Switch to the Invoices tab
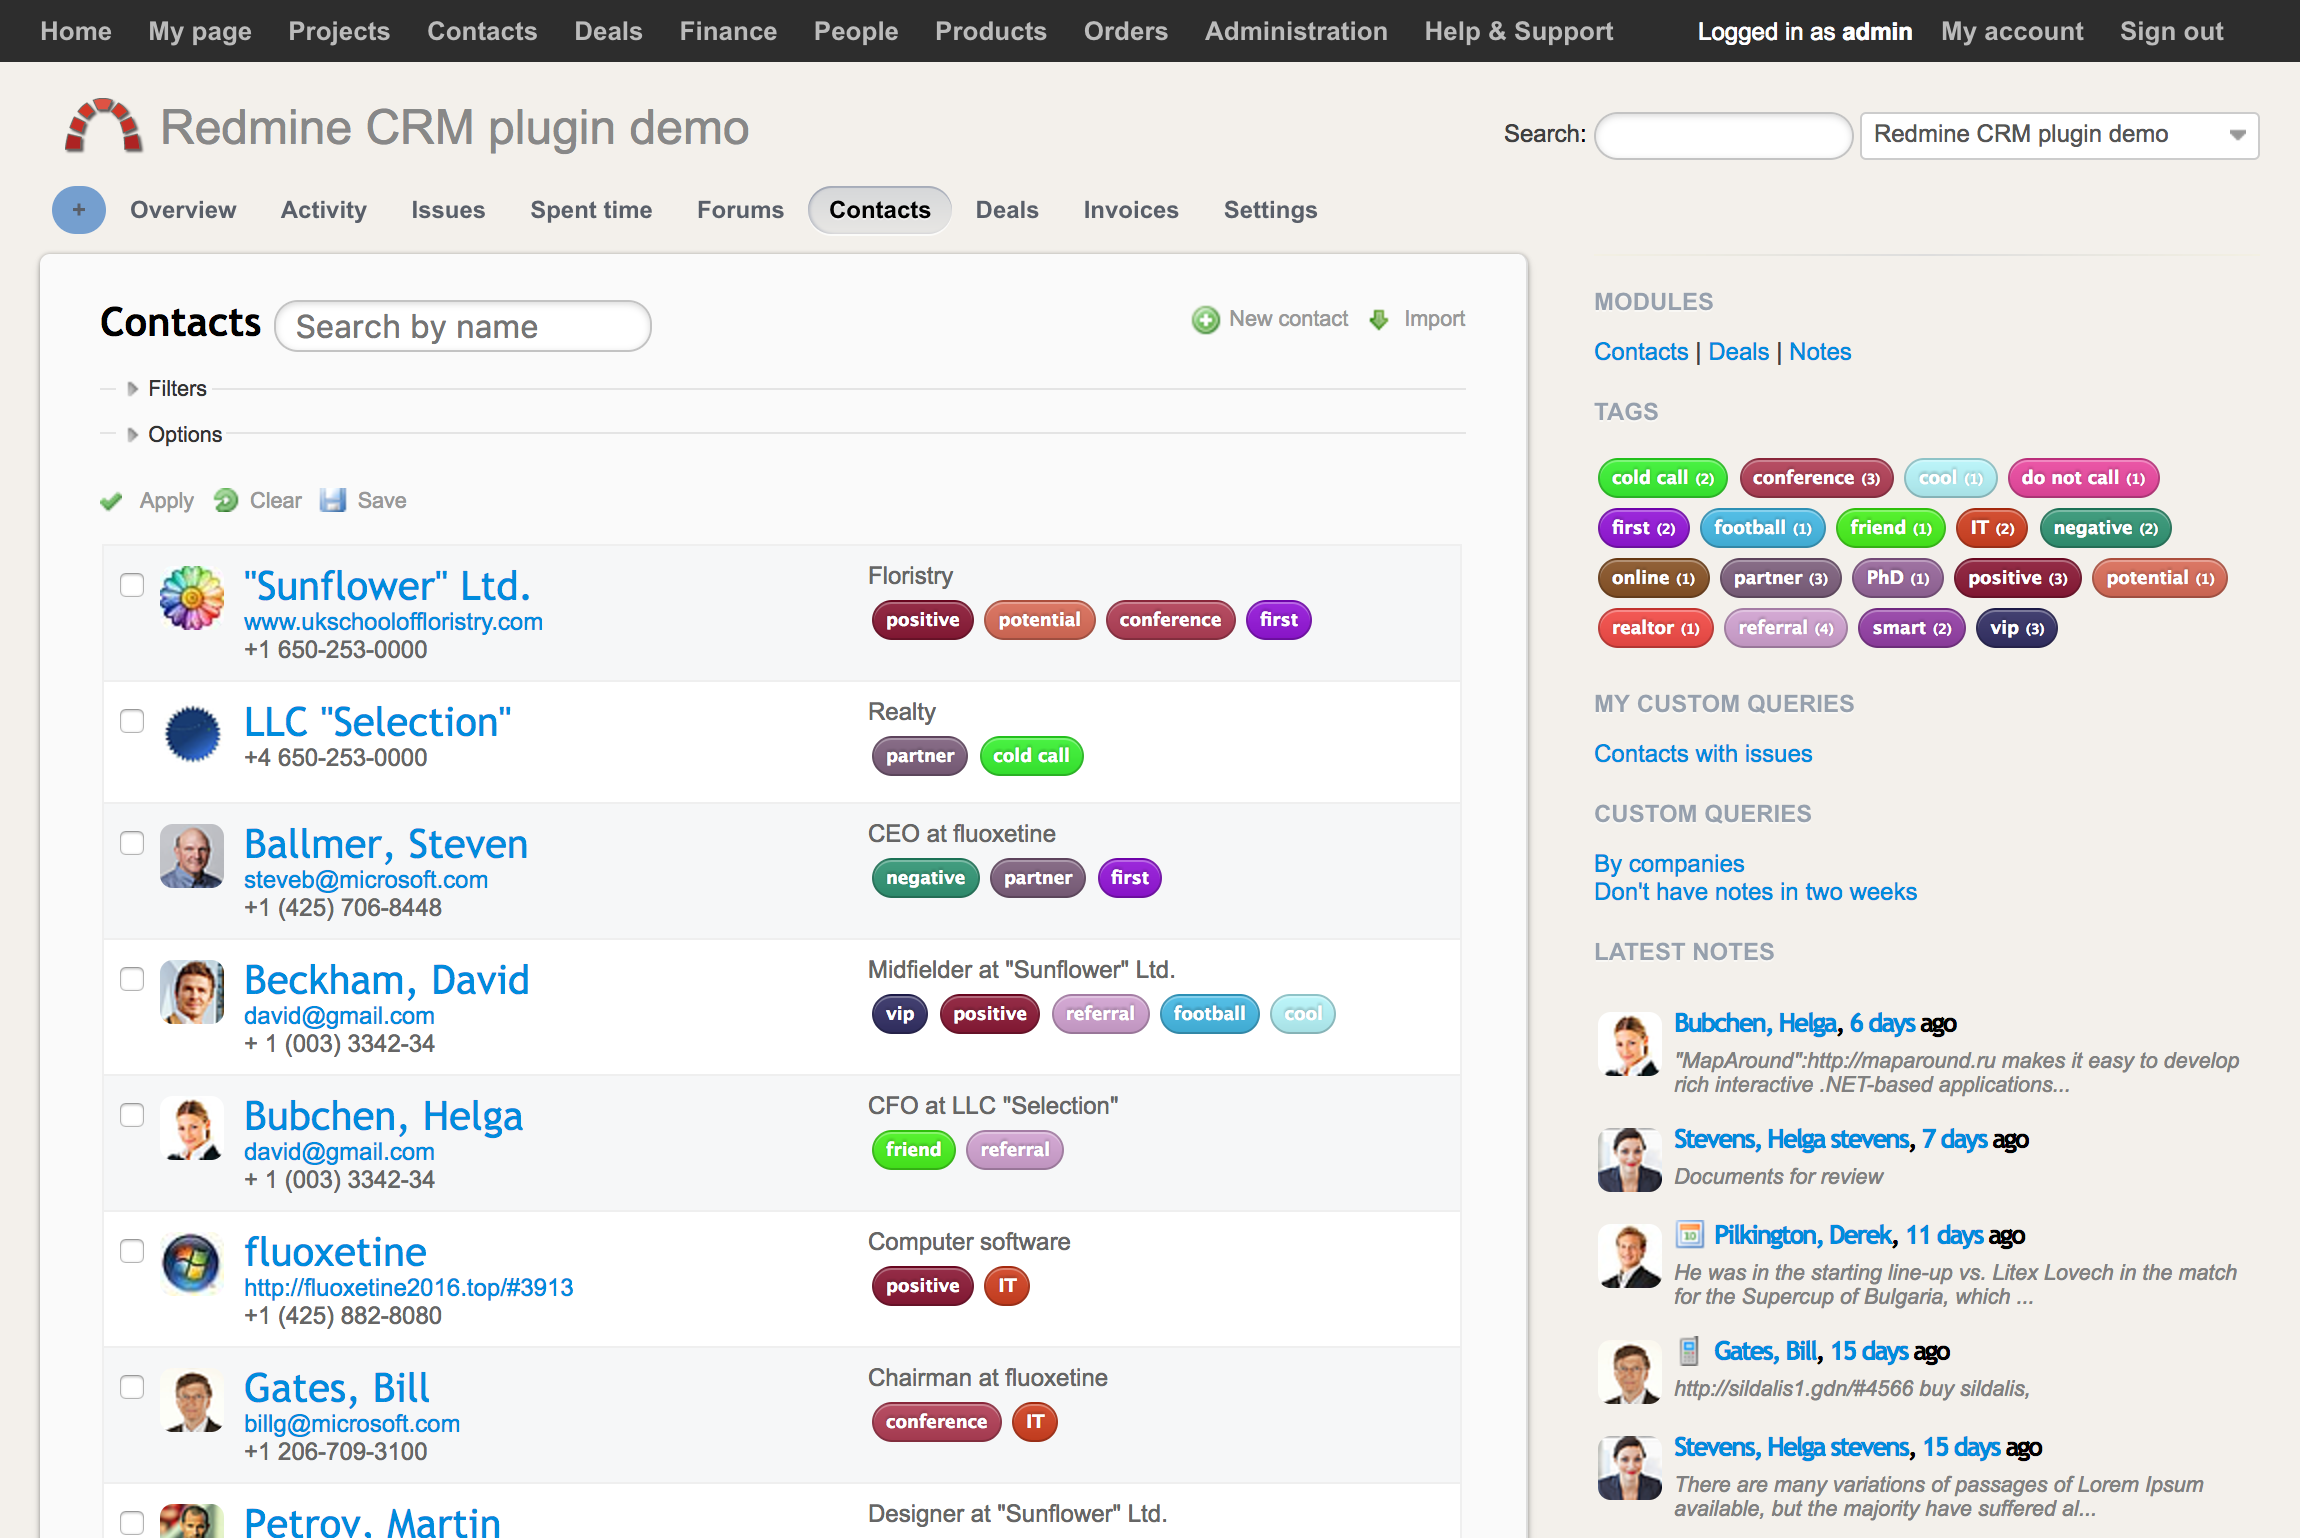Viewport: 2300px width, 1538px height. pos(1131,210)
